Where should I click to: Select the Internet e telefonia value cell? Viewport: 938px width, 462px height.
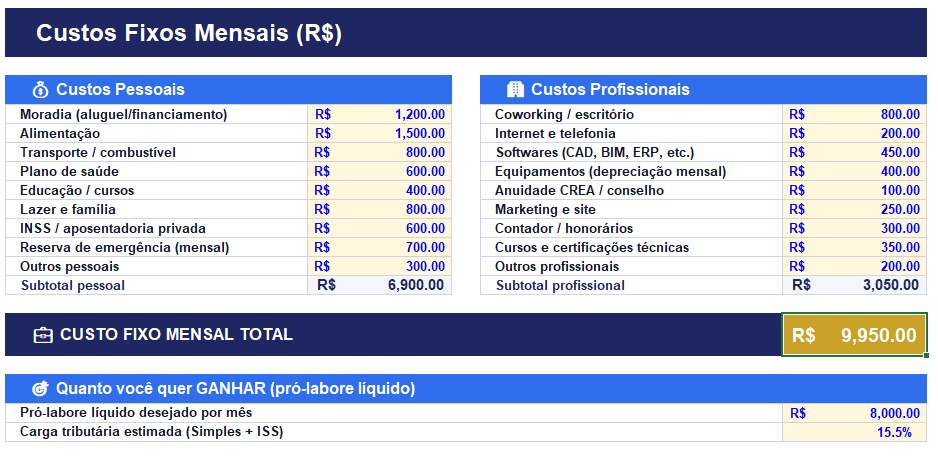[855, 133]
